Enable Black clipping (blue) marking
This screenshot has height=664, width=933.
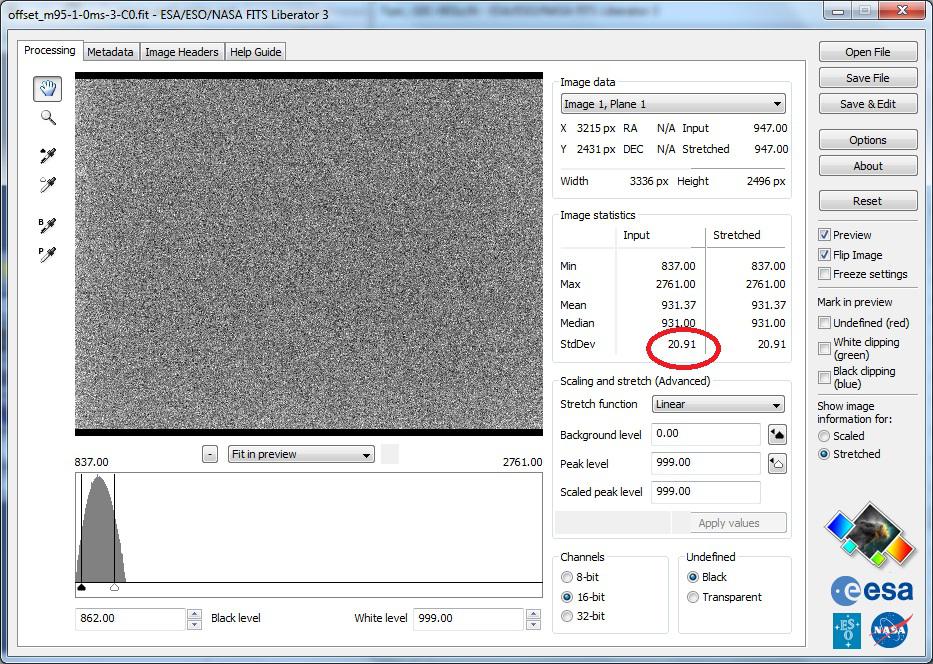824,377
